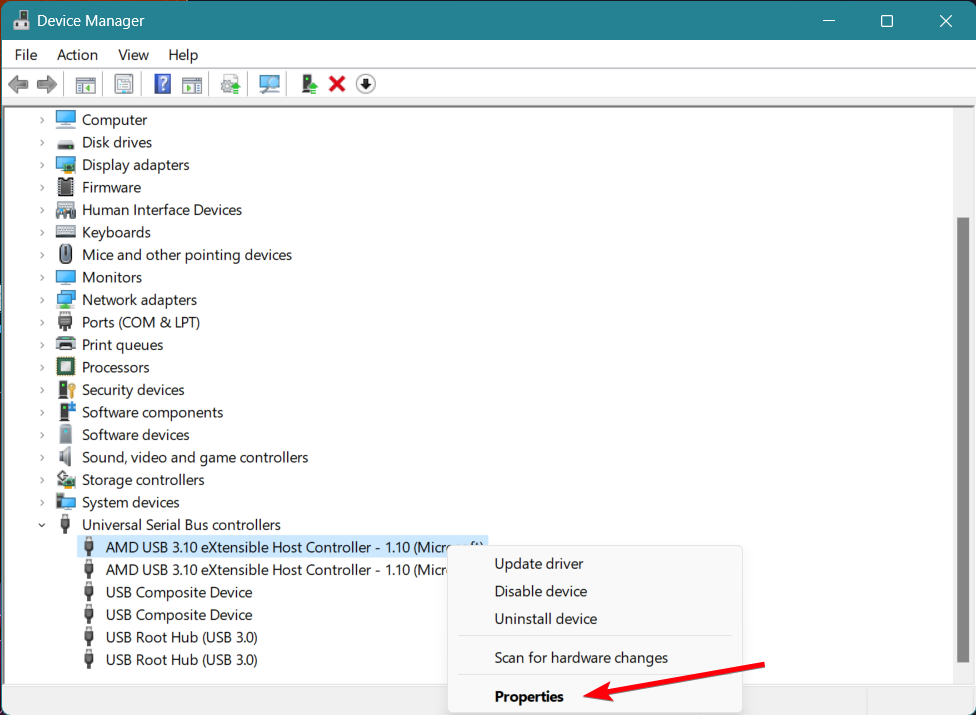Select the second AMD USB 3.10 Host Controller
The height and width of the screenshot is (715, 976).
tap(276, 570)
